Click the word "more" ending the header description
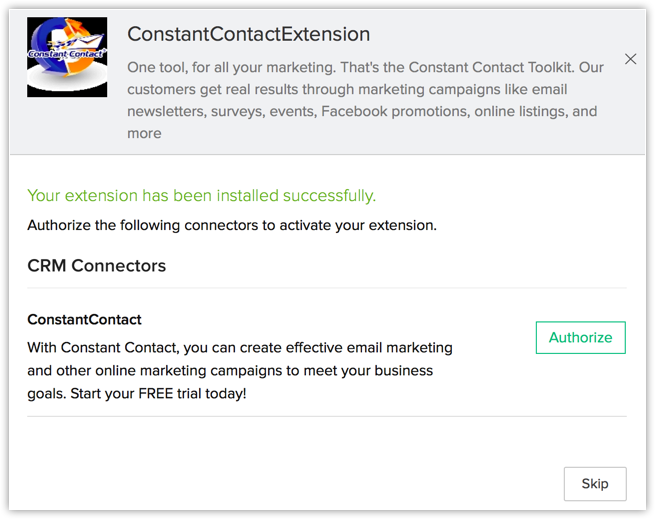 (x=144, y=133)
